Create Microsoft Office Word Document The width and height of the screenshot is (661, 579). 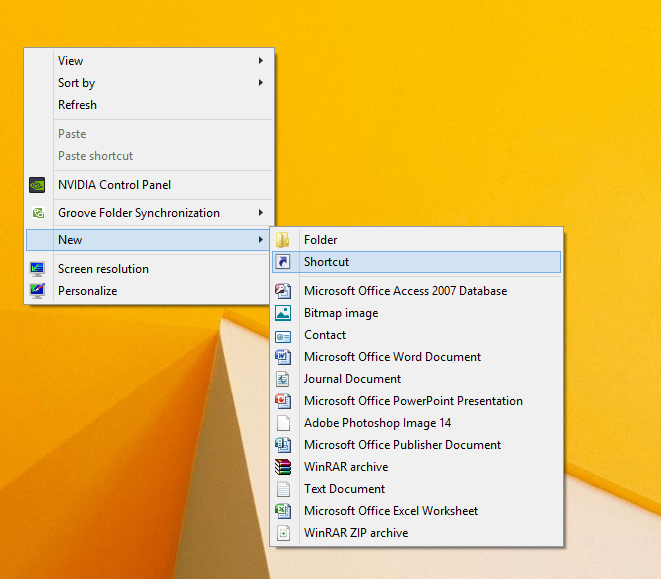416,357
